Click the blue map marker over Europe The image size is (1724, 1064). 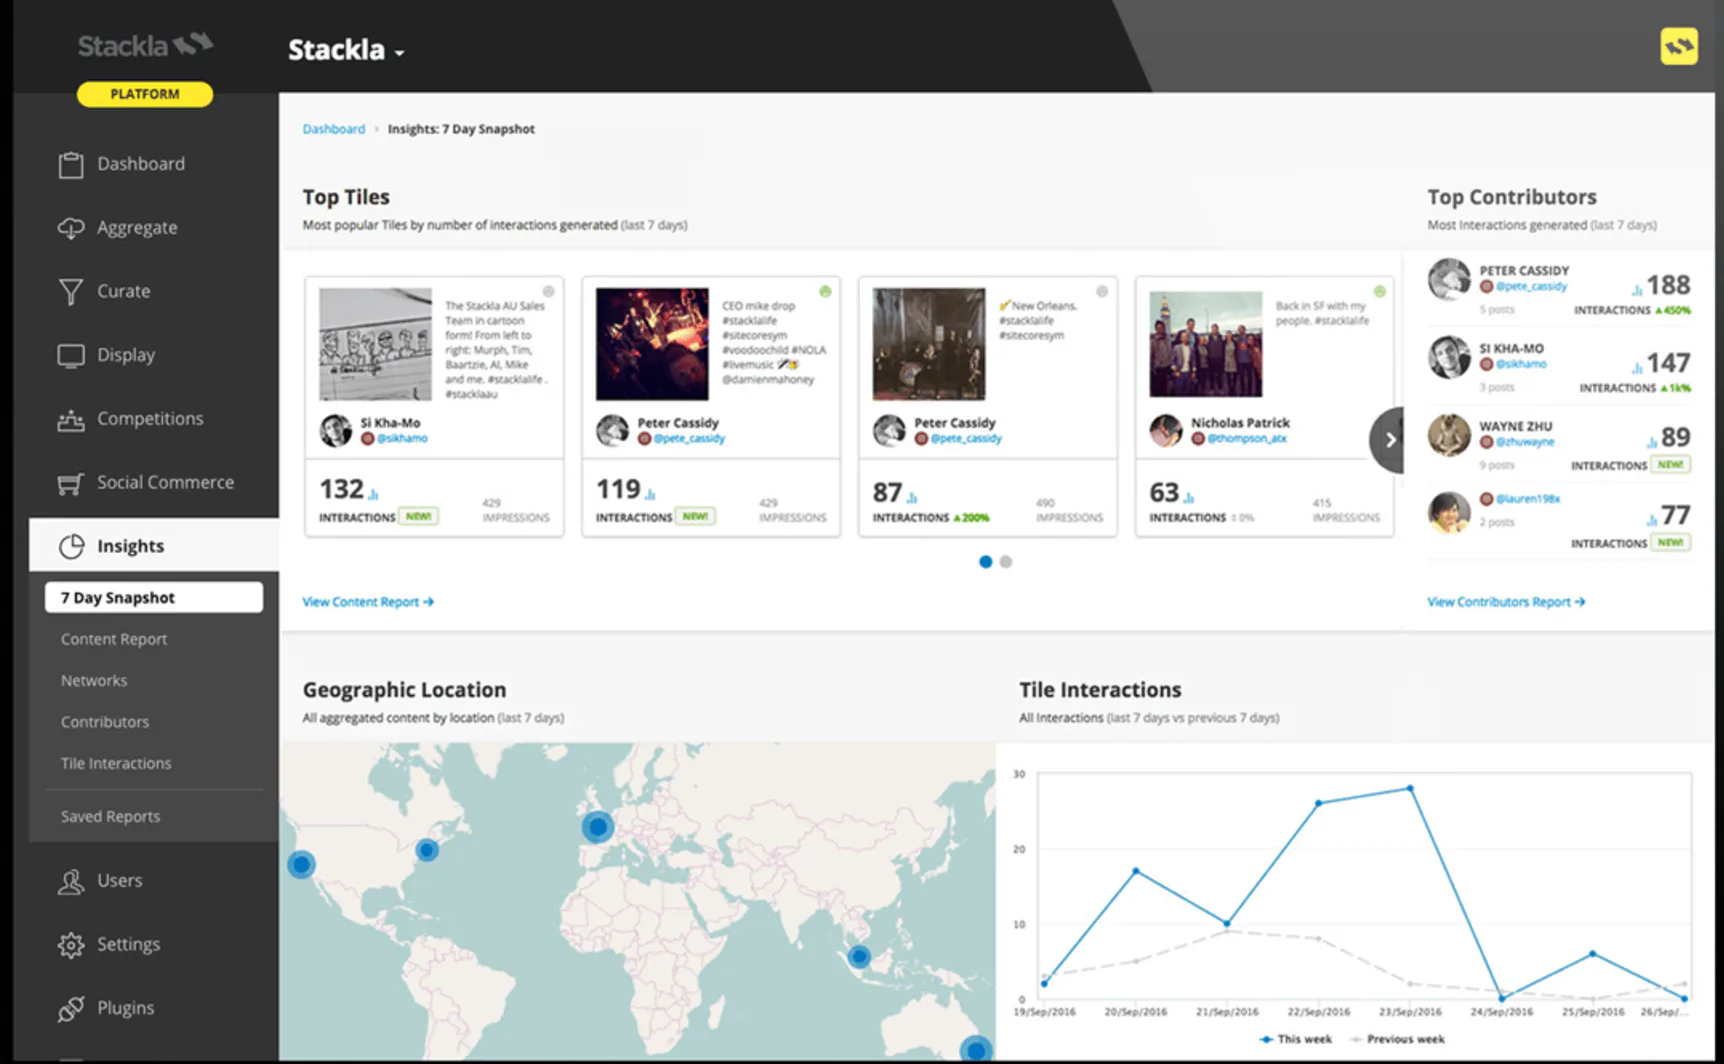(x=598, y=827)
